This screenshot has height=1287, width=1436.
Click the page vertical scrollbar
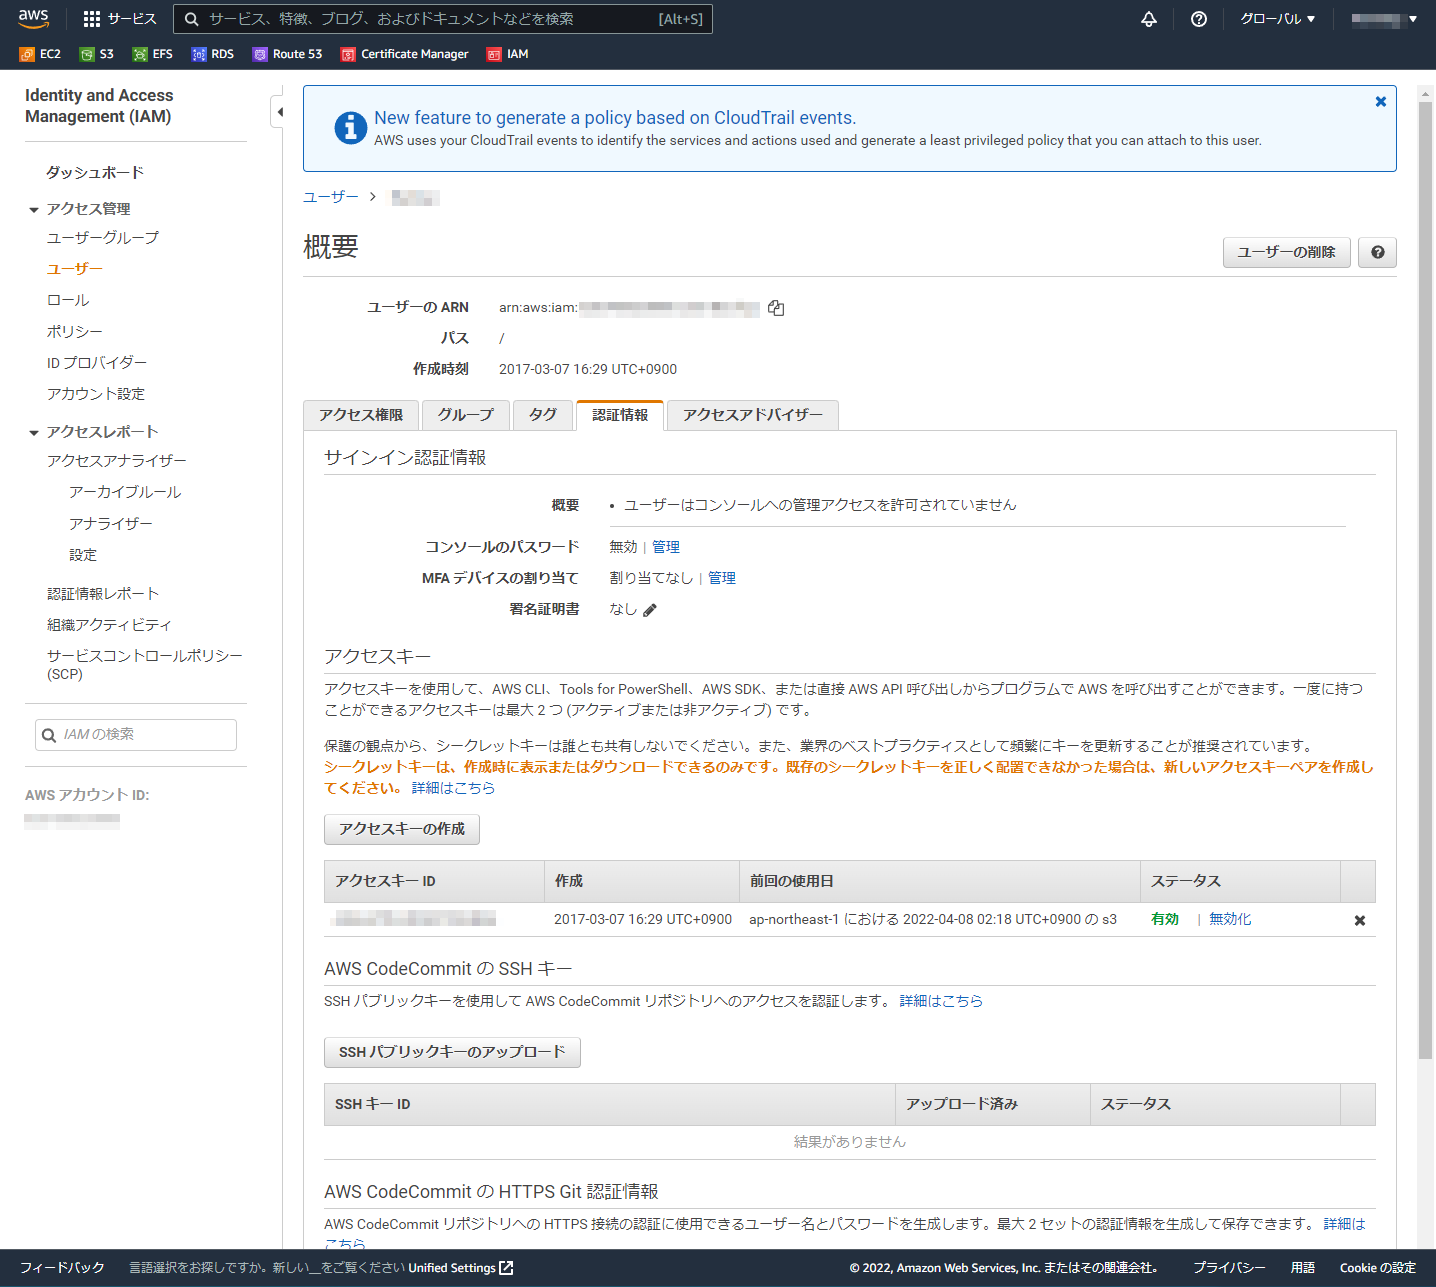point(1426,580)
